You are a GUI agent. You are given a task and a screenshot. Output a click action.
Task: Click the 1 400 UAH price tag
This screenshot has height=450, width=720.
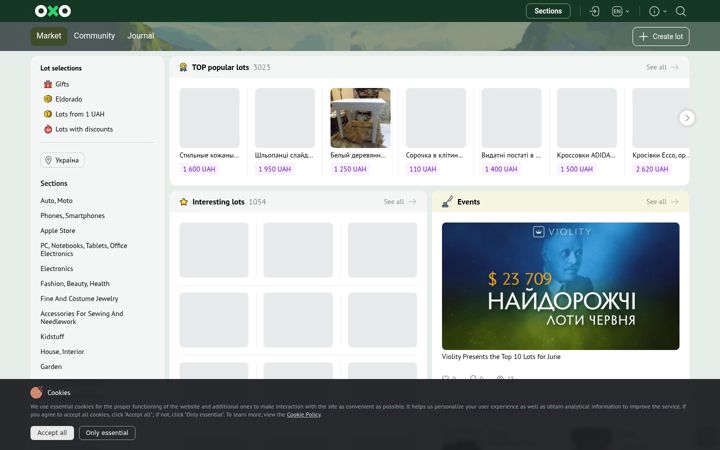(501, 169)
